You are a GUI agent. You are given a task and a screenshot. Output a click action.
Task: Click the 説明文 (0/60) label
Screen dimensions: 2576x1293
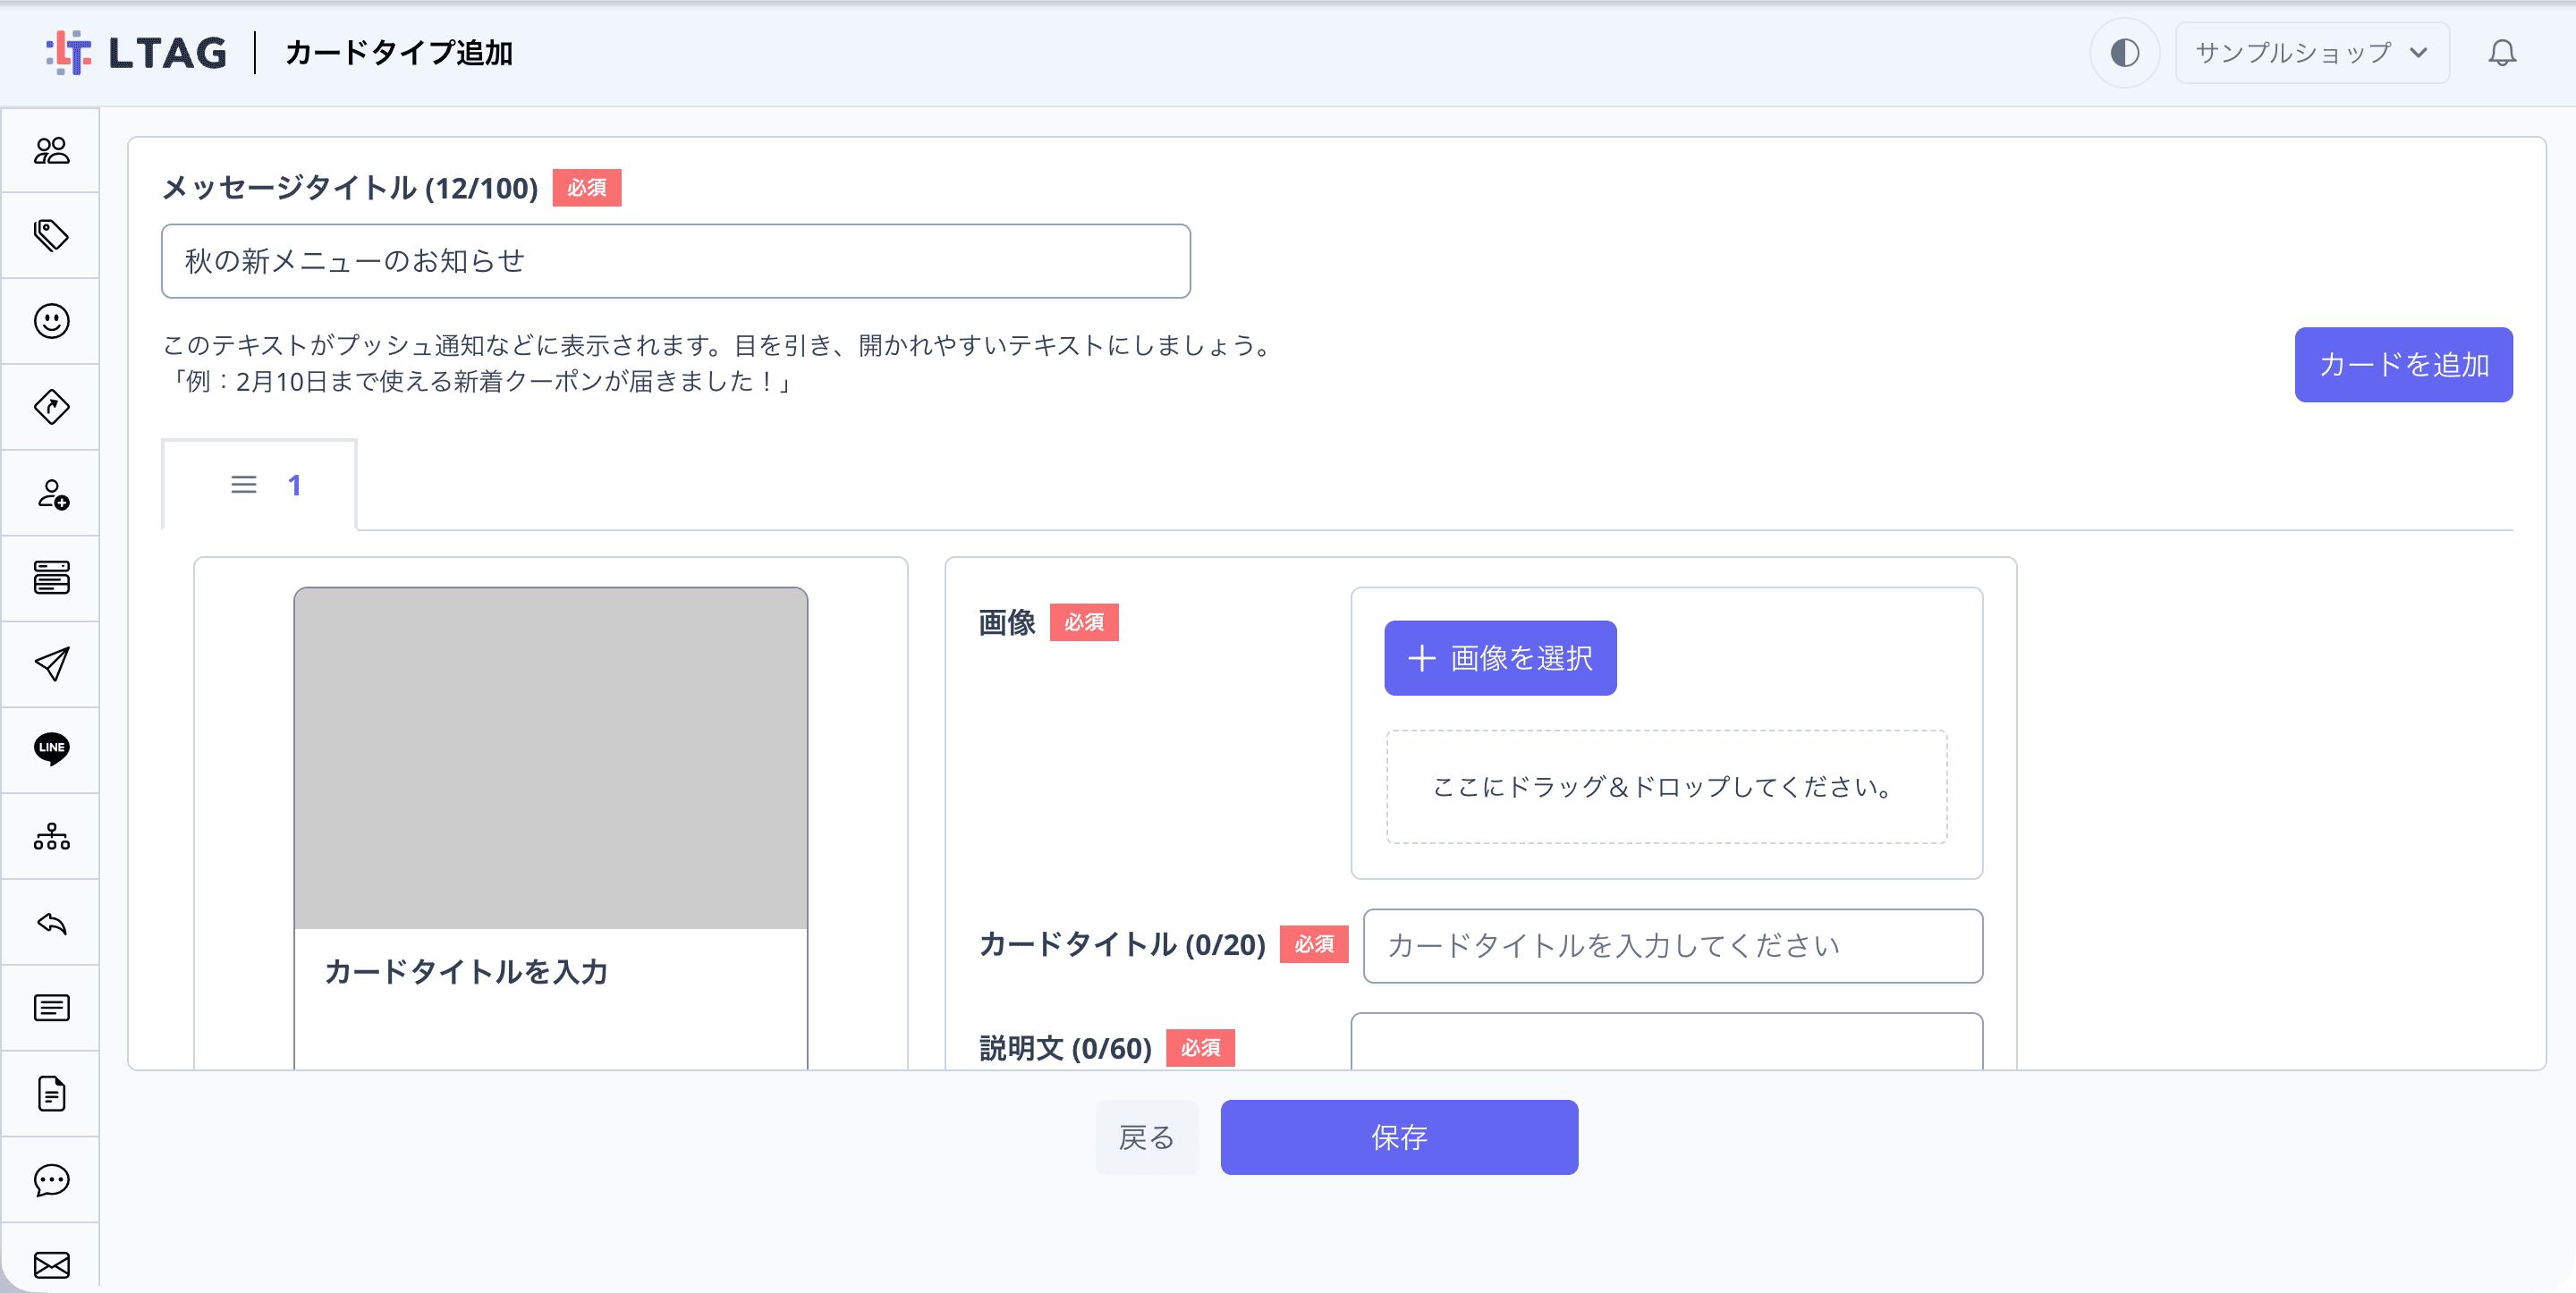(1066, 1049)
